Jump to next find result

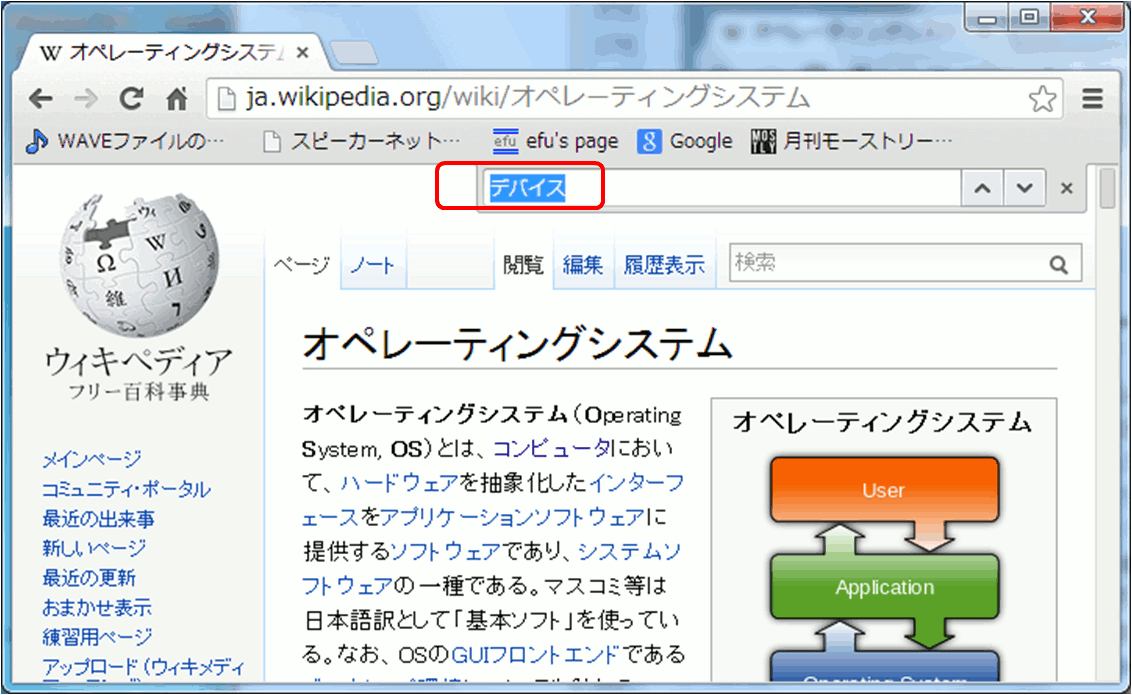(x=1023, y=188)
